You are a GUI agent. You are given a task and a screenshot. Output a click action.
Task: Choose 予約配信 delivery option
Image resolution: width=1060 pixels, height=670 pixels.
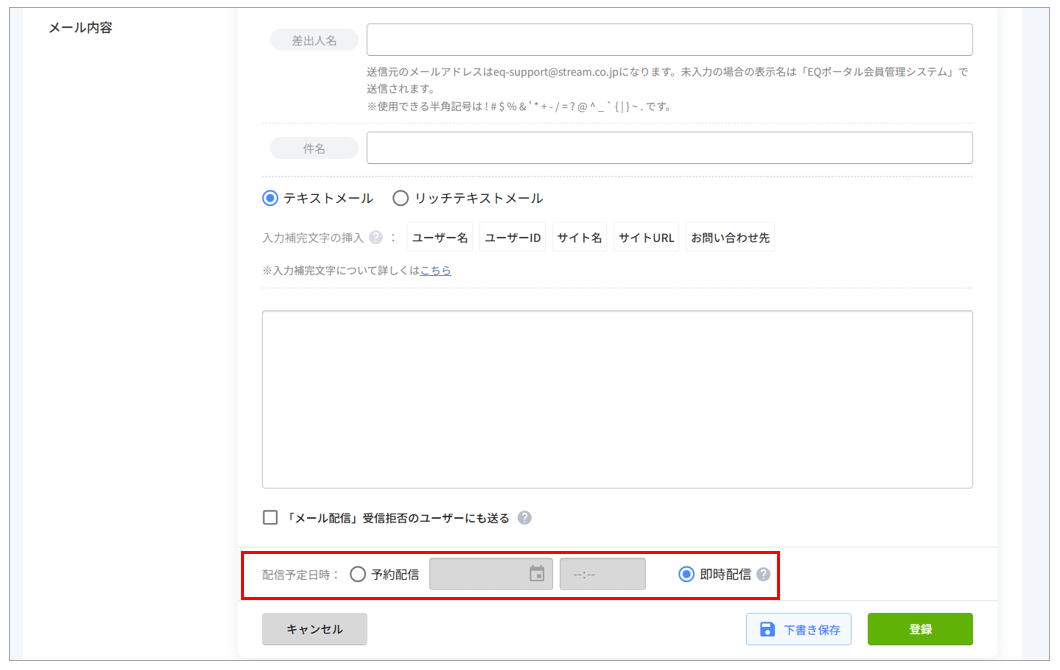click(x=358, y=574)
